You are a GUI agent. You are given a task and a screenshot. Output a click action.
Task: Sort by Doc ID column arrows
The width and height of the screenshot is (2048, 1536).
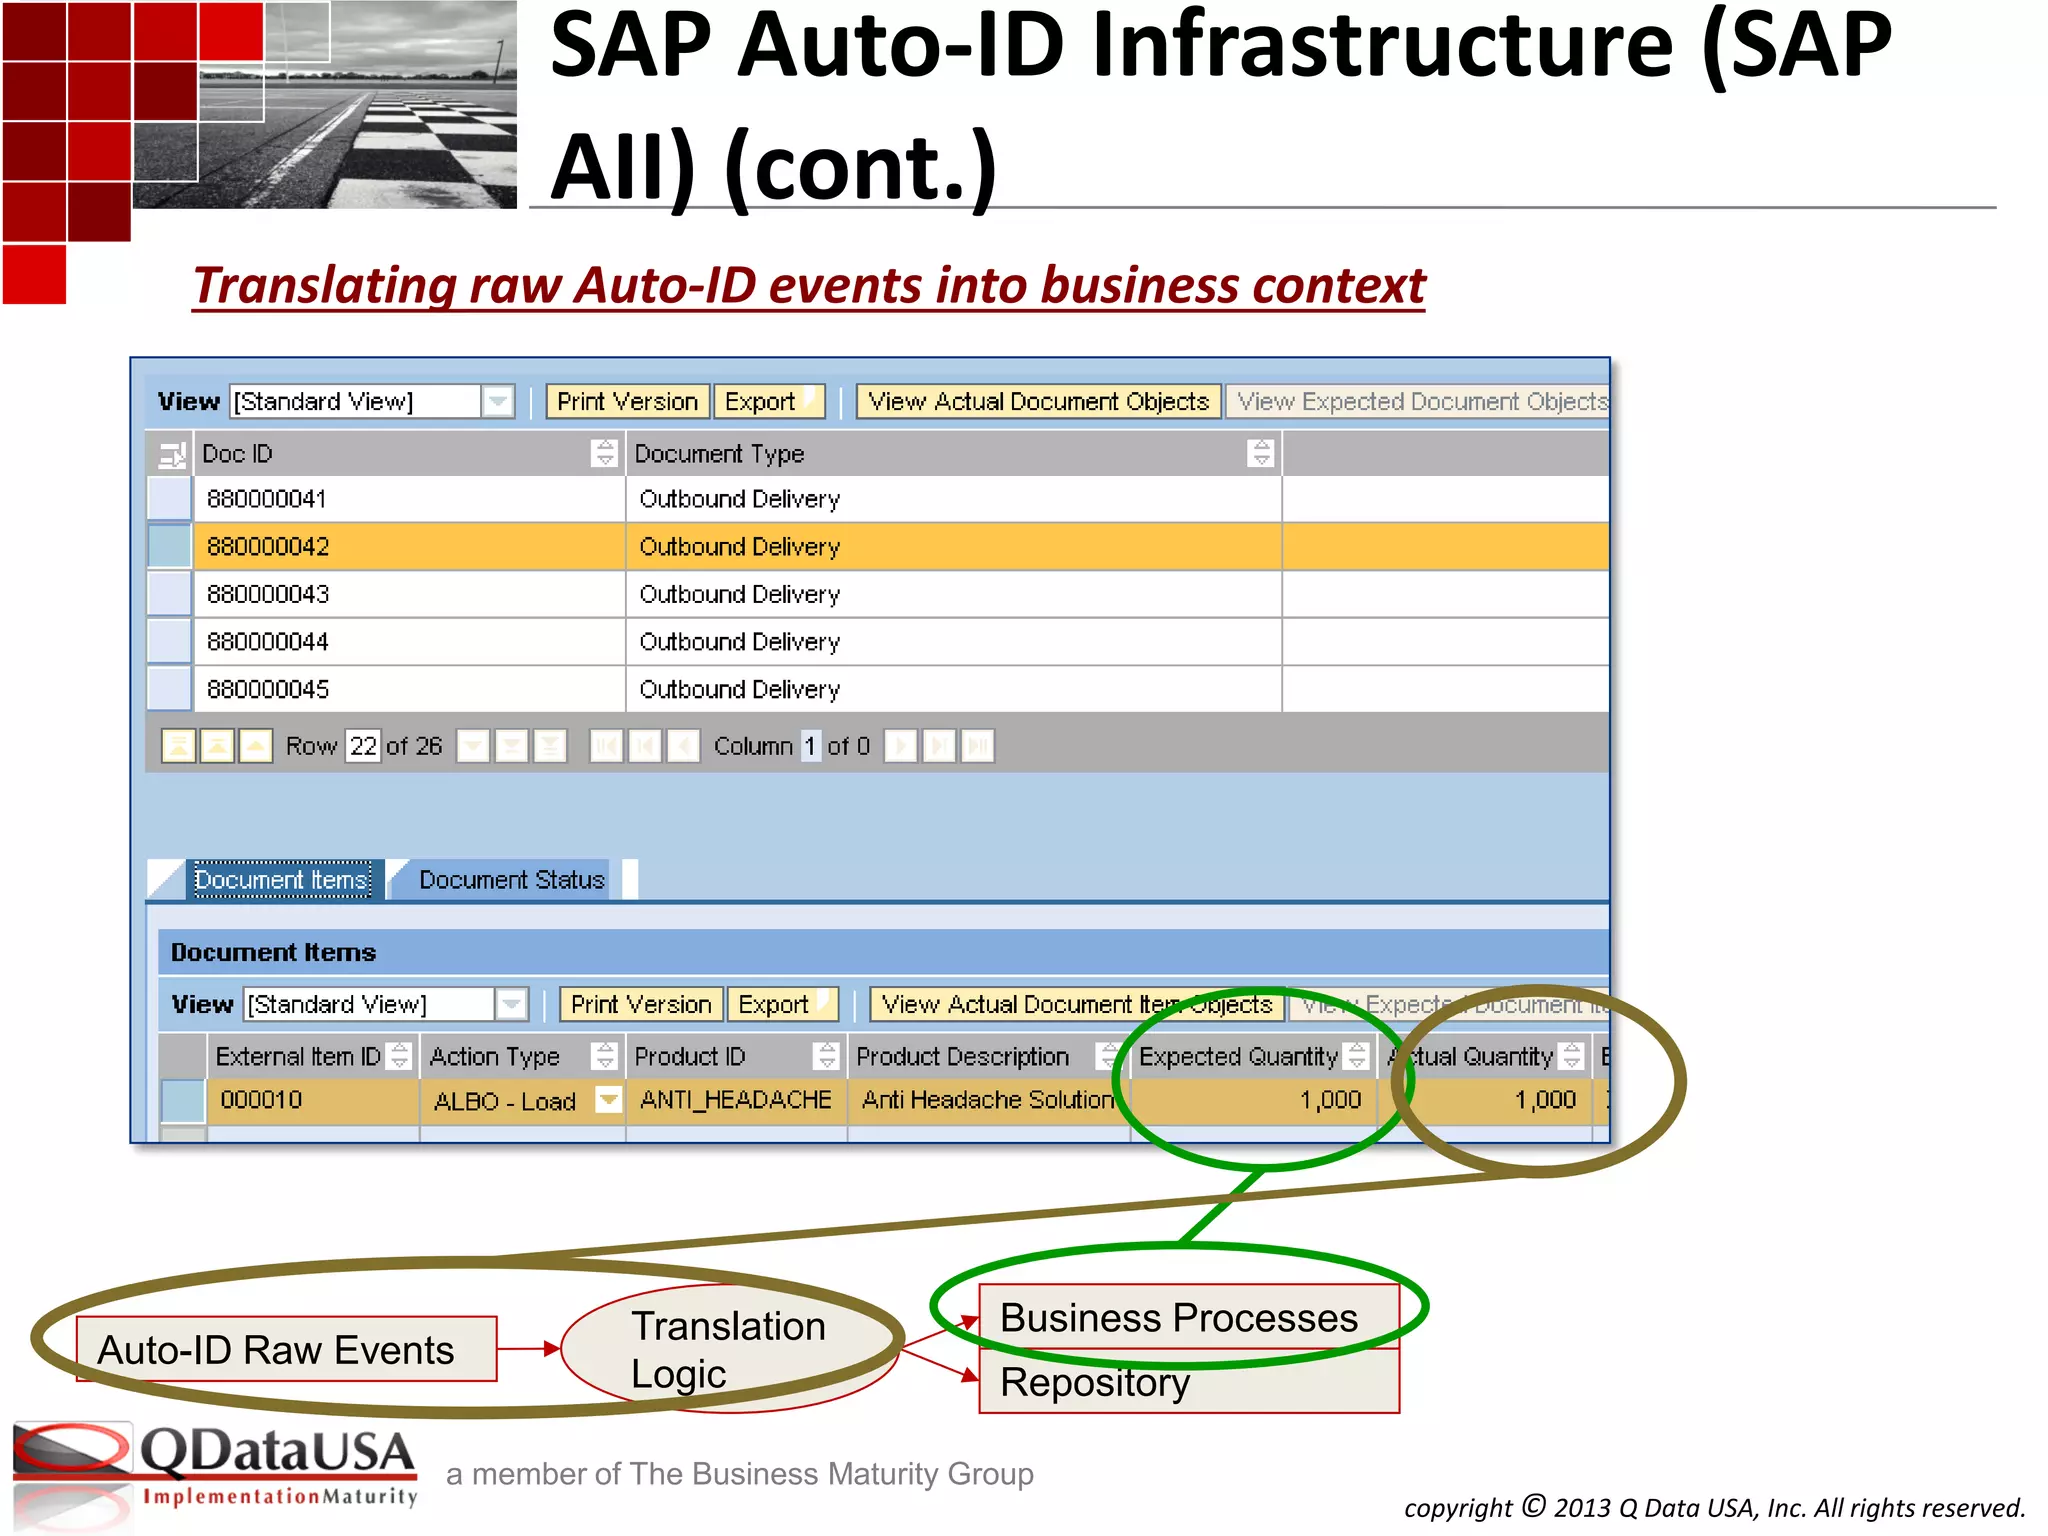click(x=604, y=453)
